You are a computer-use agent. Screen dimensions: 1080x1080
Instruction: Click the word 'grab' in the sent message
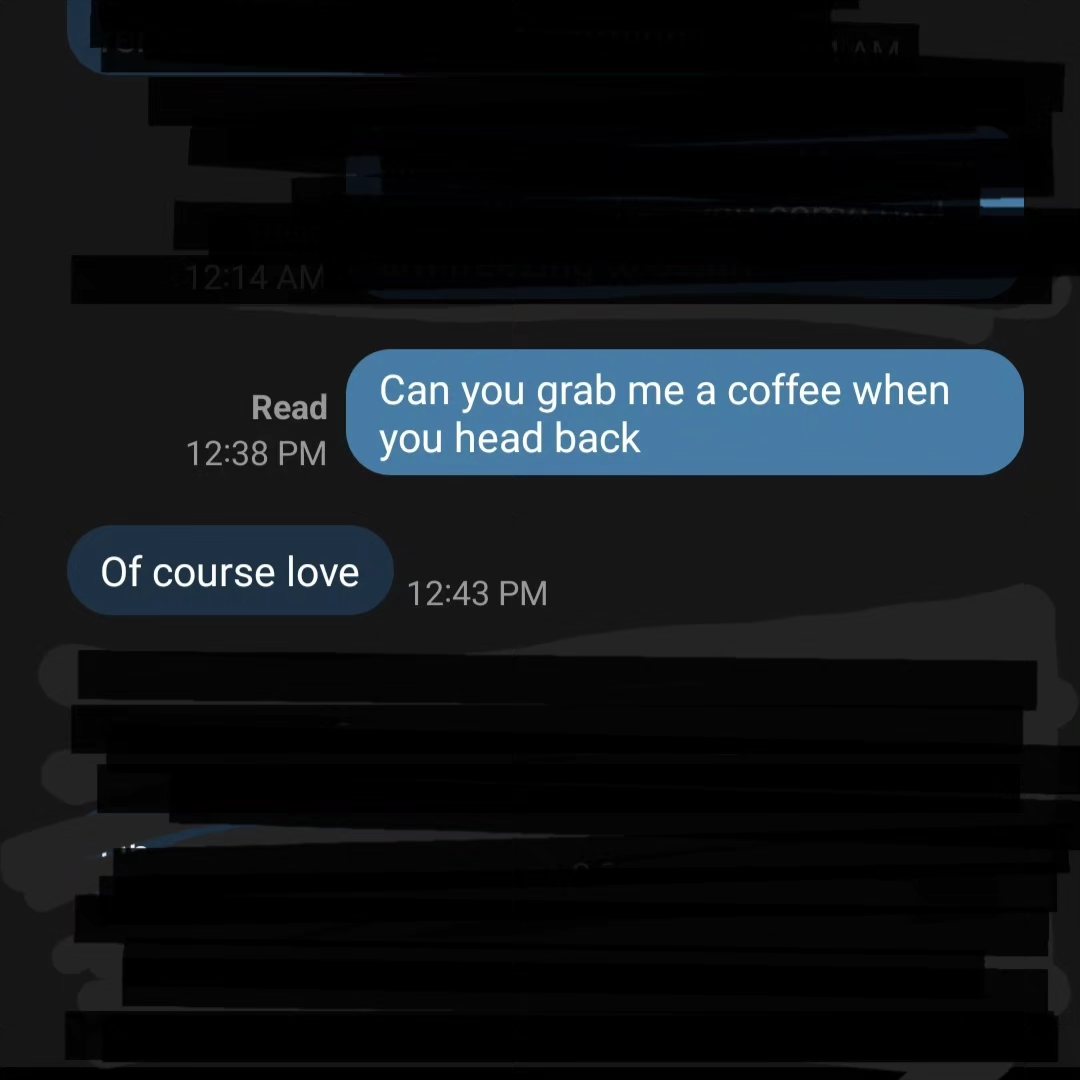[576, 393]
